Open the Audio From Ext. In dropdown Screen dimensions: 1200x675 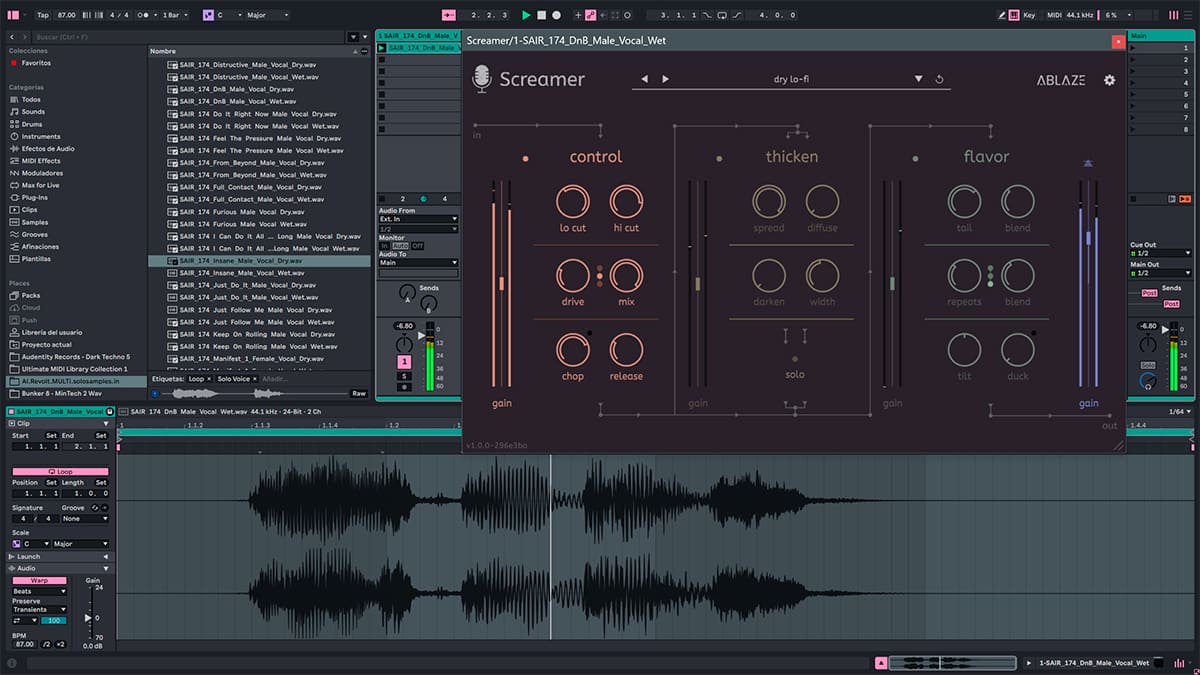pyautogui.click(x=418, y=219)
